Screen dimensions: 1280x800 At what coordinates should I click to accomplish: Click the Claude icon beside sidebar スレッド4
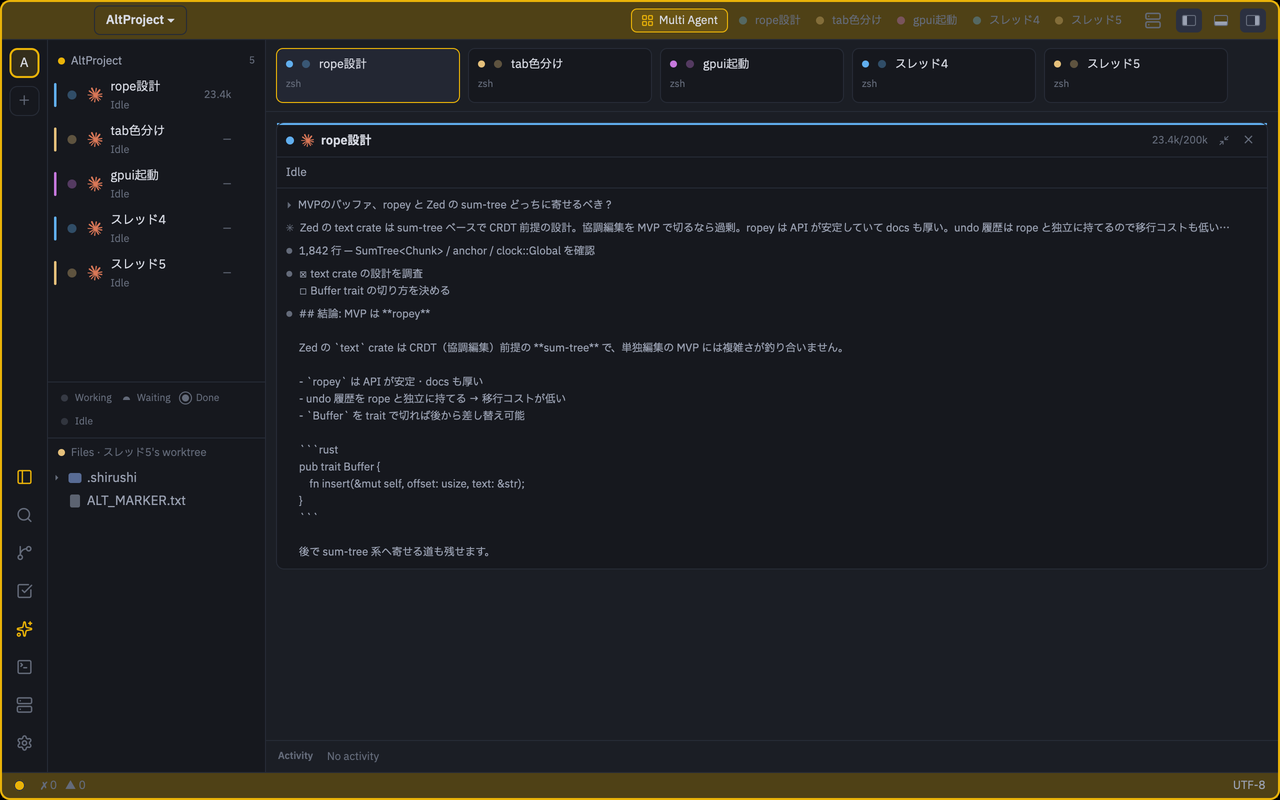tap(95, 228)
